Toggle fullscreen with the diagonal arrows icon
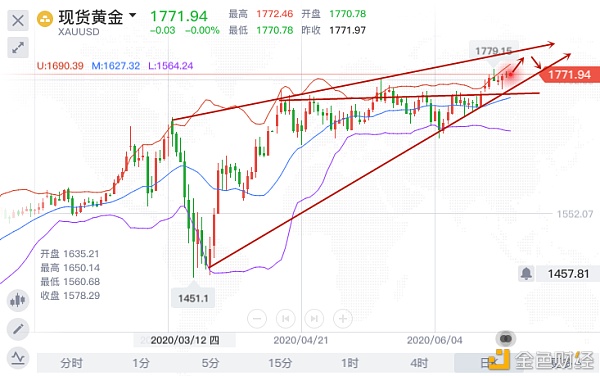This screenshot has width=600, height=376. (x=18, y=47)
